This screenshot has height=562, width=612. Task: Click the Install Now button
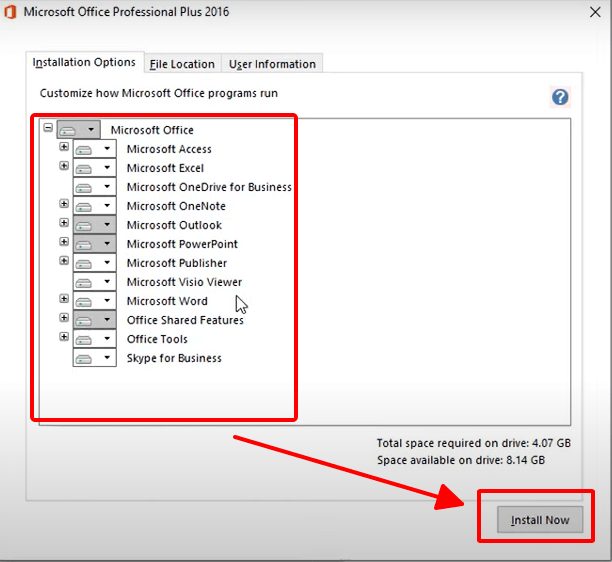click(540, 519)
